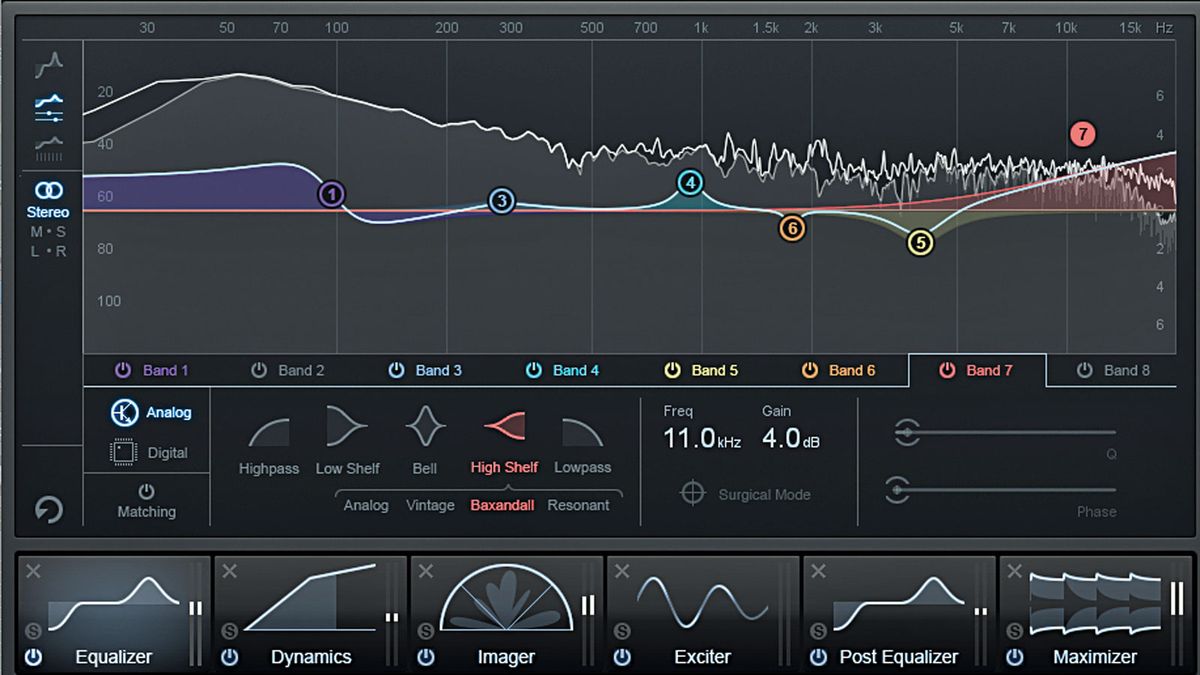This screenshot has width=1200, height=675.
Task: Switch to the Band 4 tab
Action: (x=563, y=370)
